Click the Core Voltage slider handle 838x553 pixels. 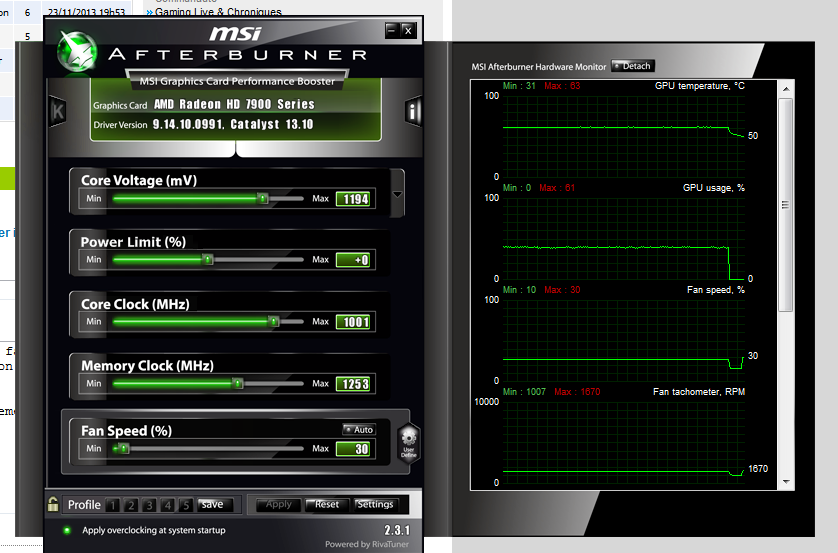tap(262, 199)
